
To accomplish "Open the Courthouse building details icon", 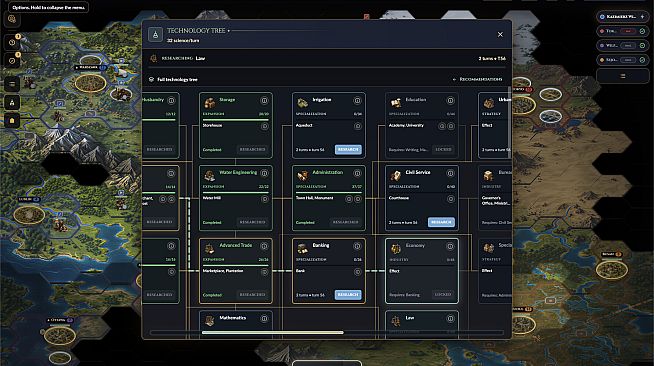I will tap(450, 199).
